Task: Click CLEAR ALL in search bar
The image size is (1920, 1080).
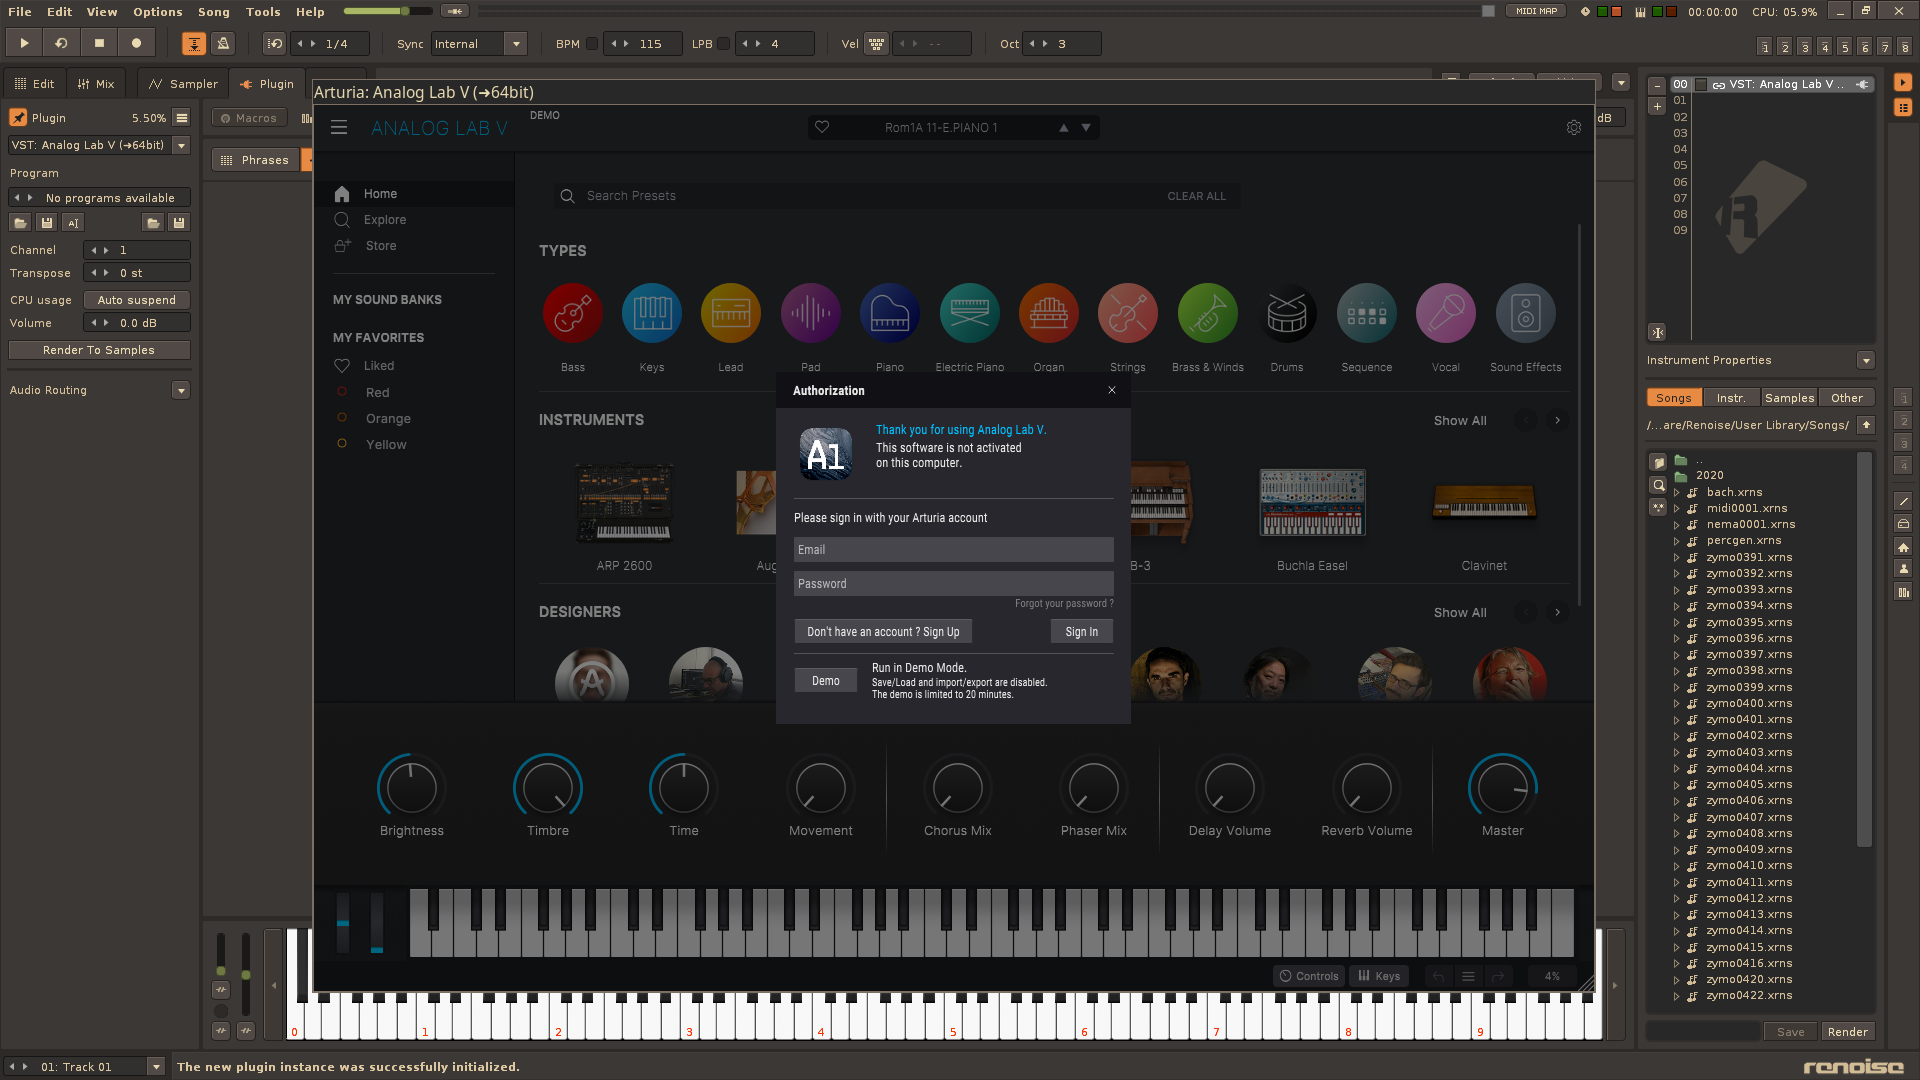Action: pyautogui.click(x=1196, y=196)
